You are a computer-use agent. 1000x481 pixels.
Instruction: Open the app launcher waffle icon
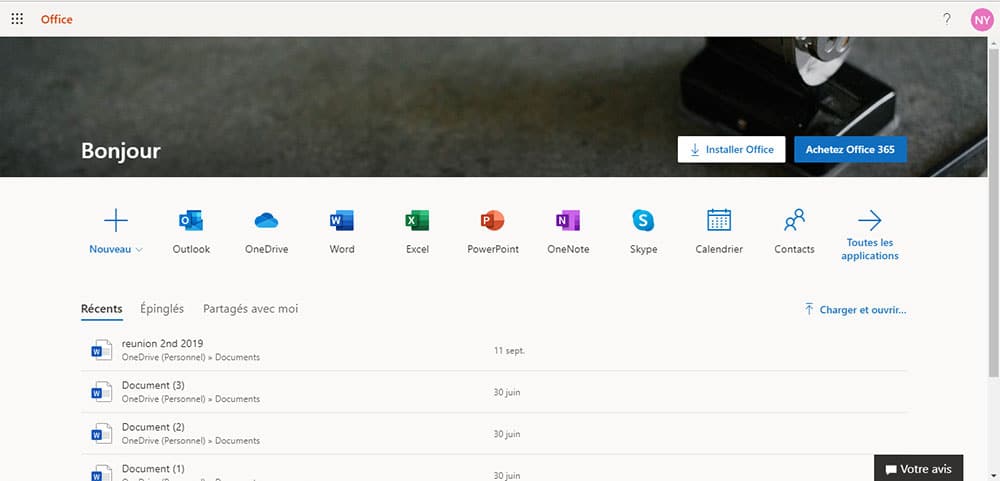point(17,18)
